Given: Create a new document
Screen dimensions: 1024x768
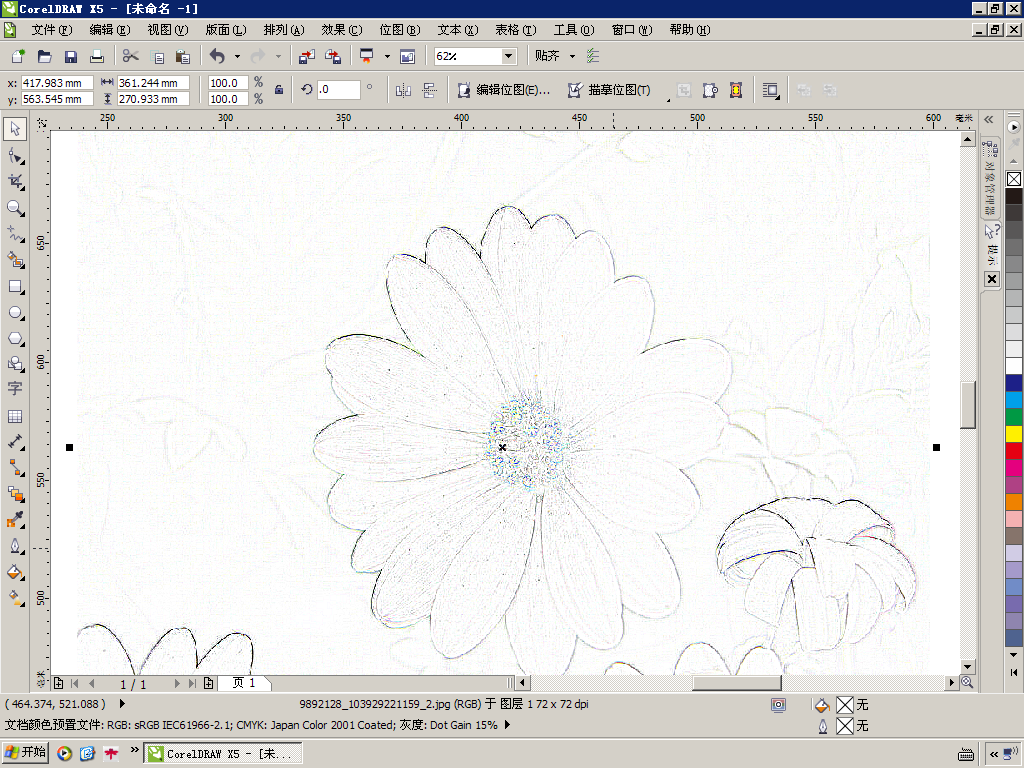Looking at the screenshot, I should [18, 56].
